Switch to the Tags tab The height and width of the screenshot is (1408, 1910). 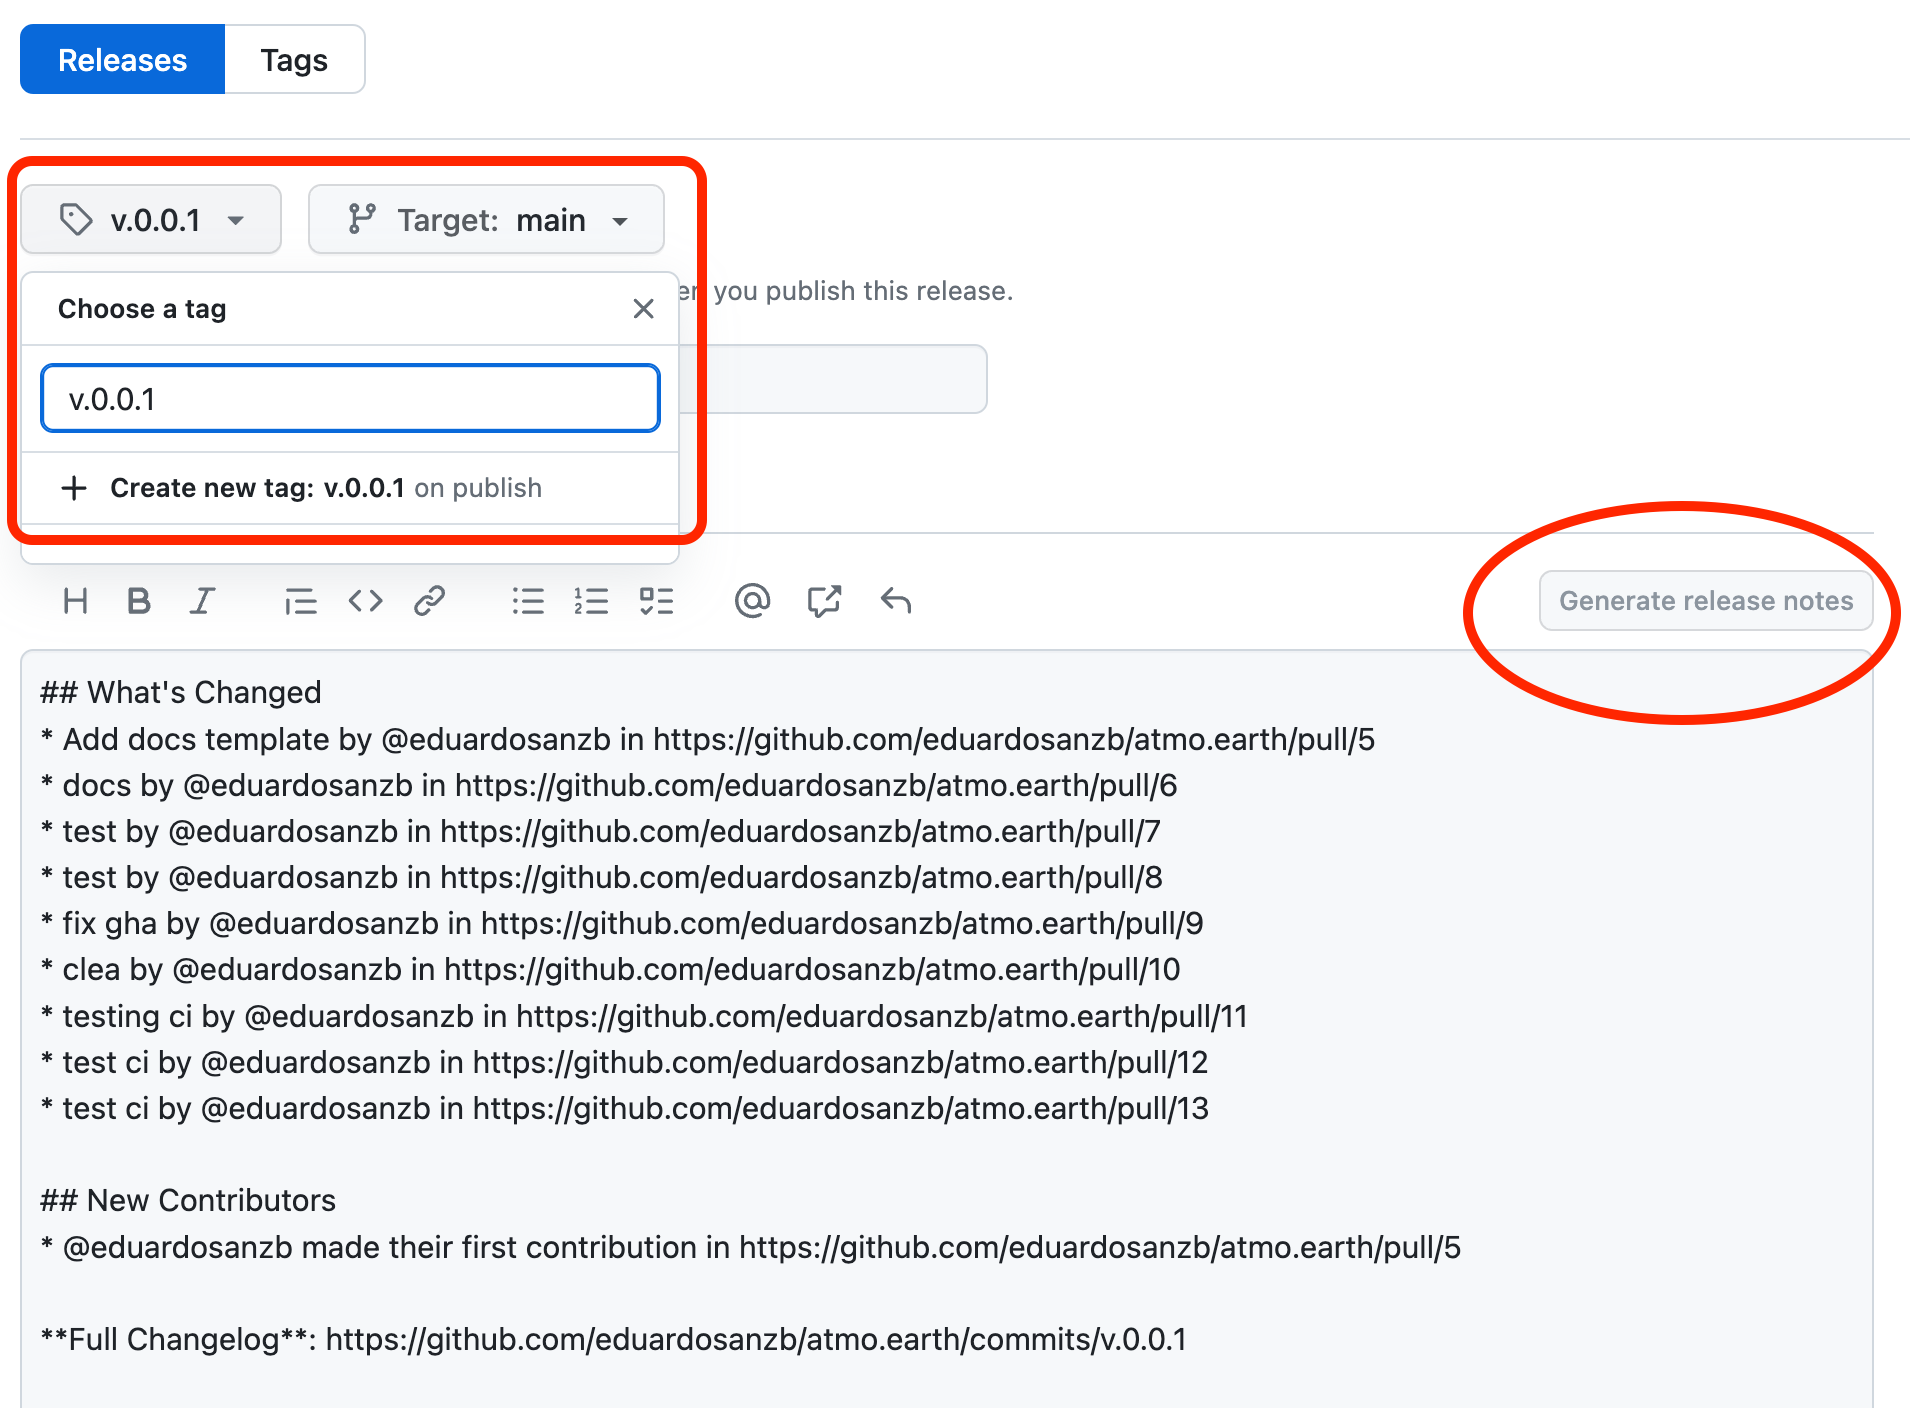[x=294, y=60]
